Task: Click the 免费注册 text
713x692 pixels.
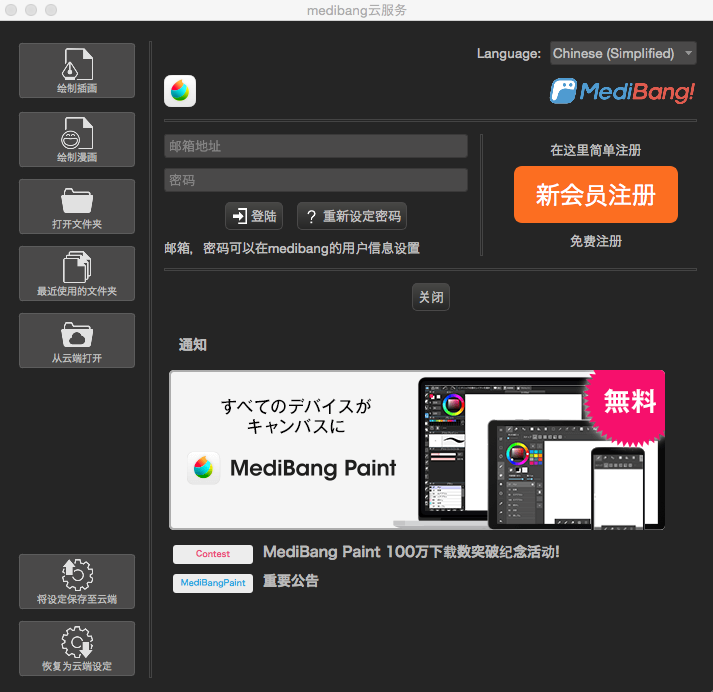Action: point(596,241)
